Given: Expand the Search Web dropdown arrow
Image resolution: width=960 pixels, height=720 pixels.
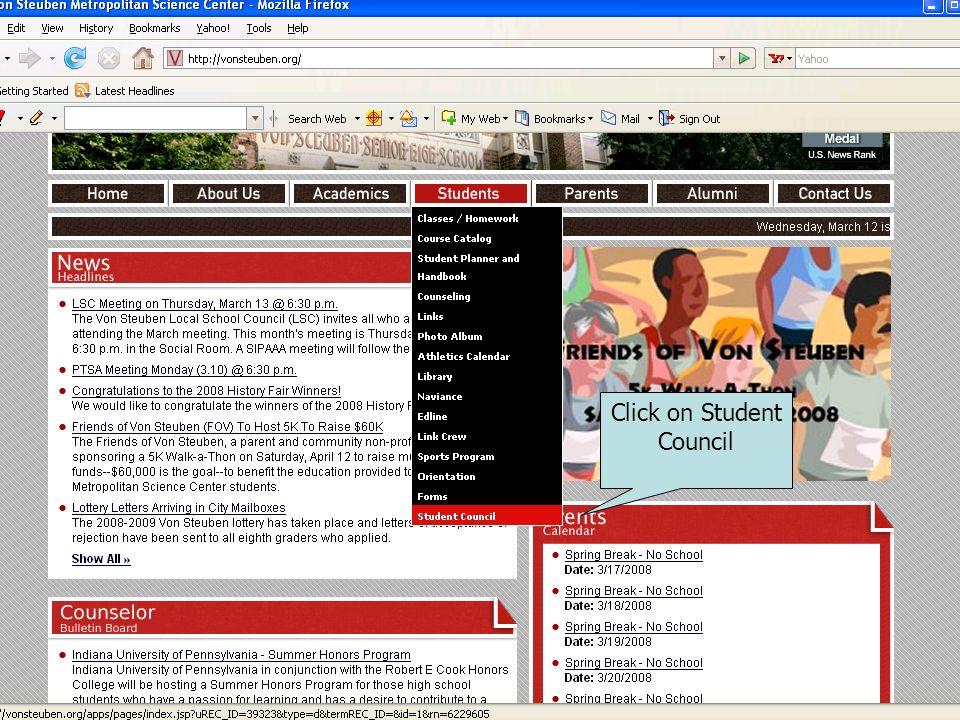Looking at the screenshot, I should [357, 119].
